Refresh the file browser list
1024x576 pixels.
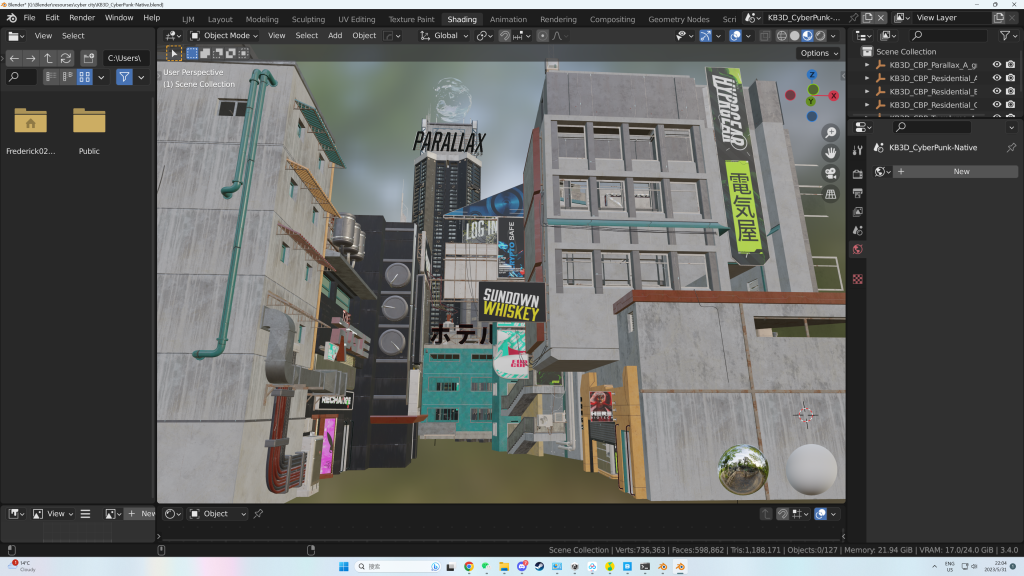[x=66, y=58]
